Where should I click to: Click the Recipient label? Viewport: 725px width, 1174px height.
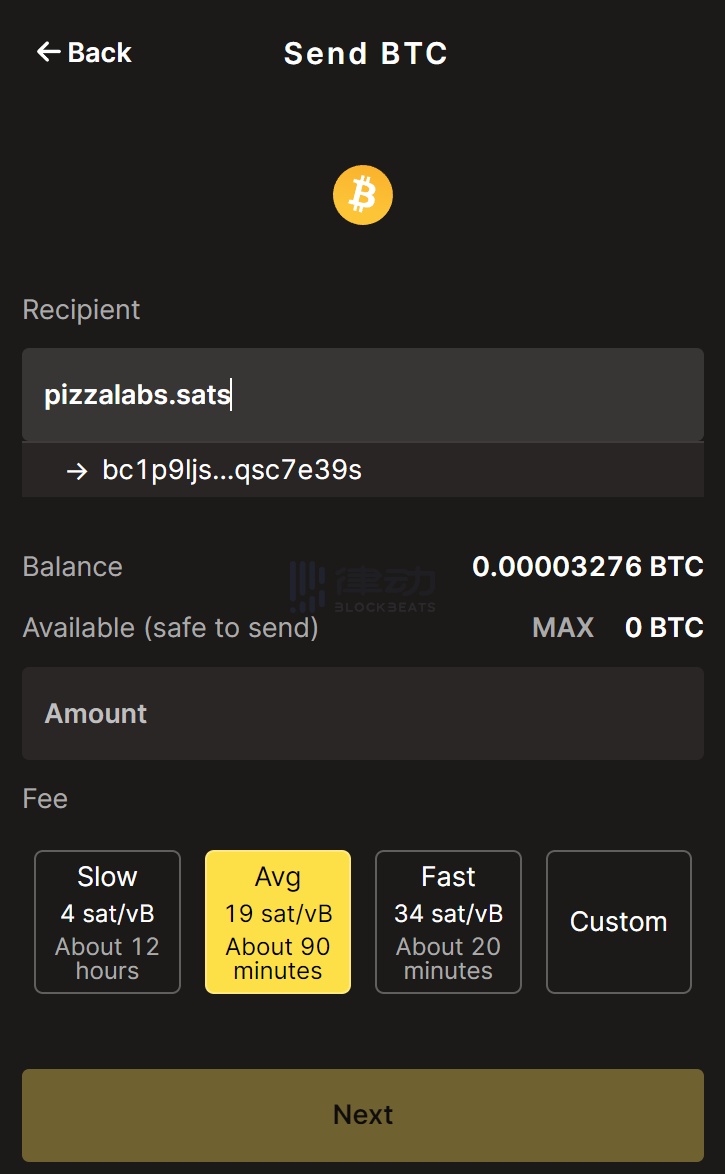(81, 310)
